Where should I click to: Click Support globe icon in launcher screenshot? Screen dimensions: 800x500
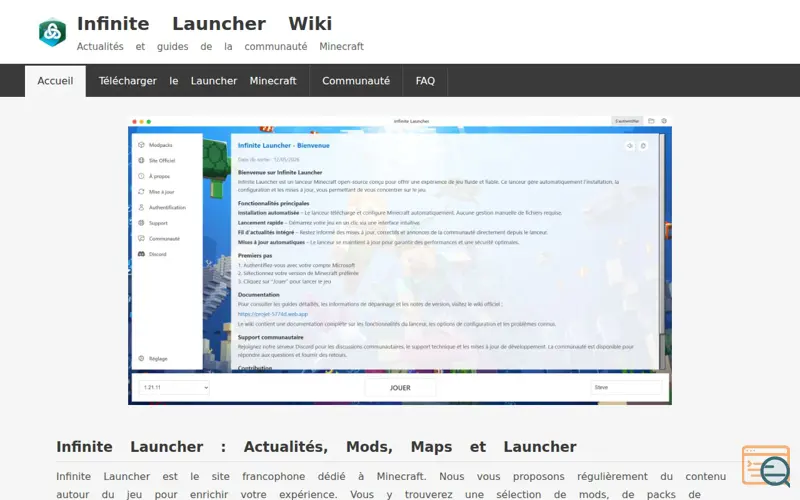pos(141,223)
